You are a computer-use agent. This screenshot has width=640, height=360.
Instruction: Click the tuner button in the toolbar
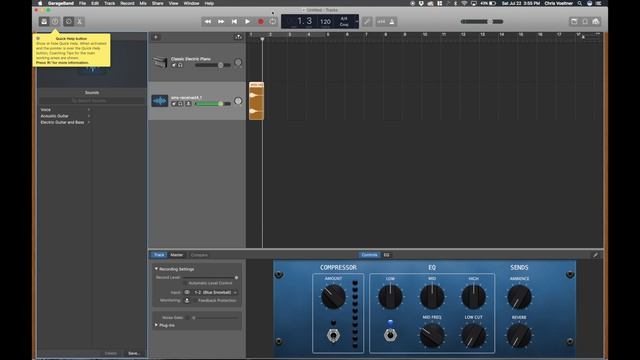click(x=367, y=21)
